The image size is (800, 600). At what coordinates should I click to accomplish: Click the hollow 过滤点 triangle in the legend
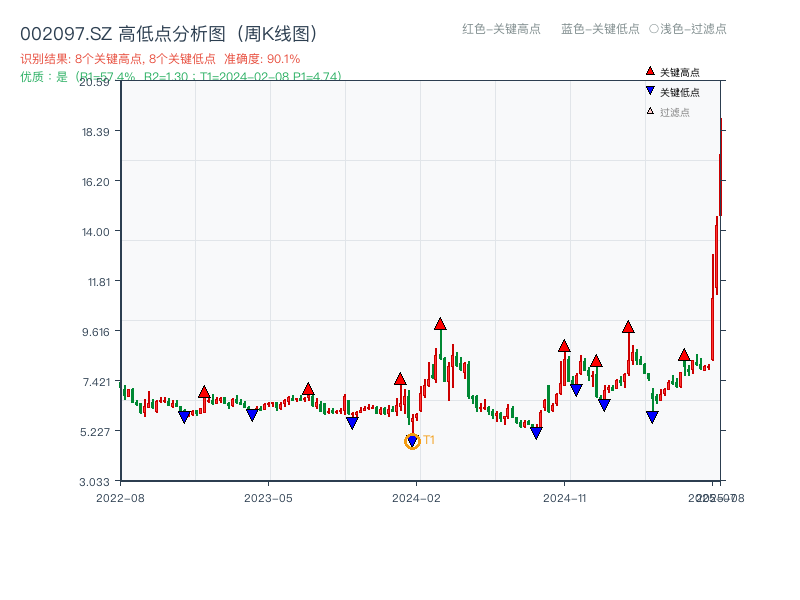click(650, 111)
